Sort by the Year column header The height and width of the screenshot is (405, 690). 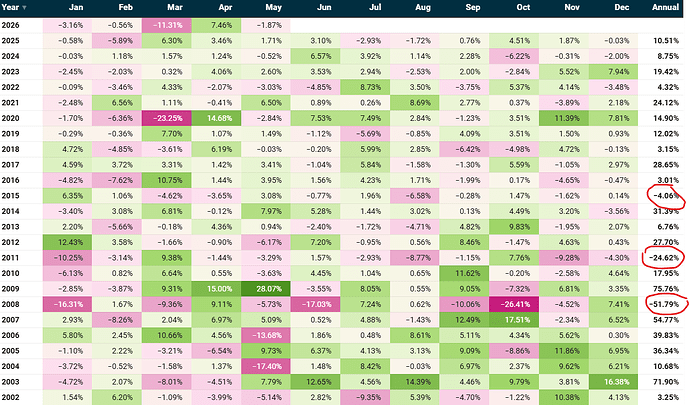(11, 7)
